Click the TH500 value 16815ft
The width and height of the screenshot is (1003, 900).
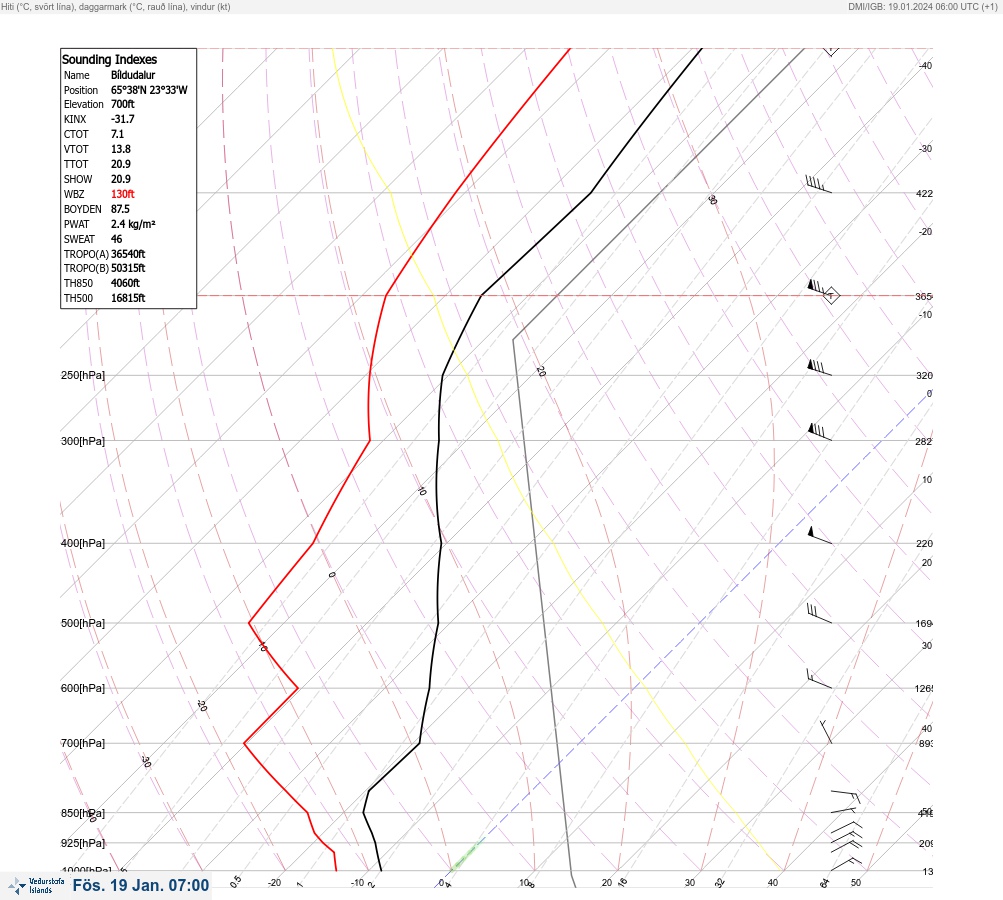128,298
